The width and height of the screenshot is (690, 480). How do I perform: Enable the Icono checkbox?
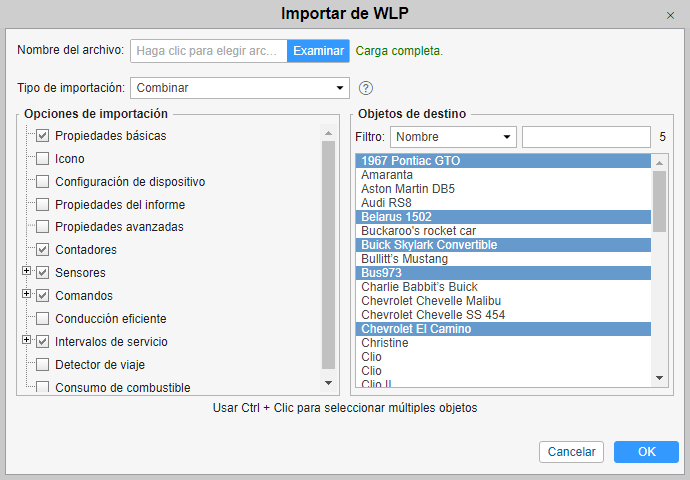42,158
